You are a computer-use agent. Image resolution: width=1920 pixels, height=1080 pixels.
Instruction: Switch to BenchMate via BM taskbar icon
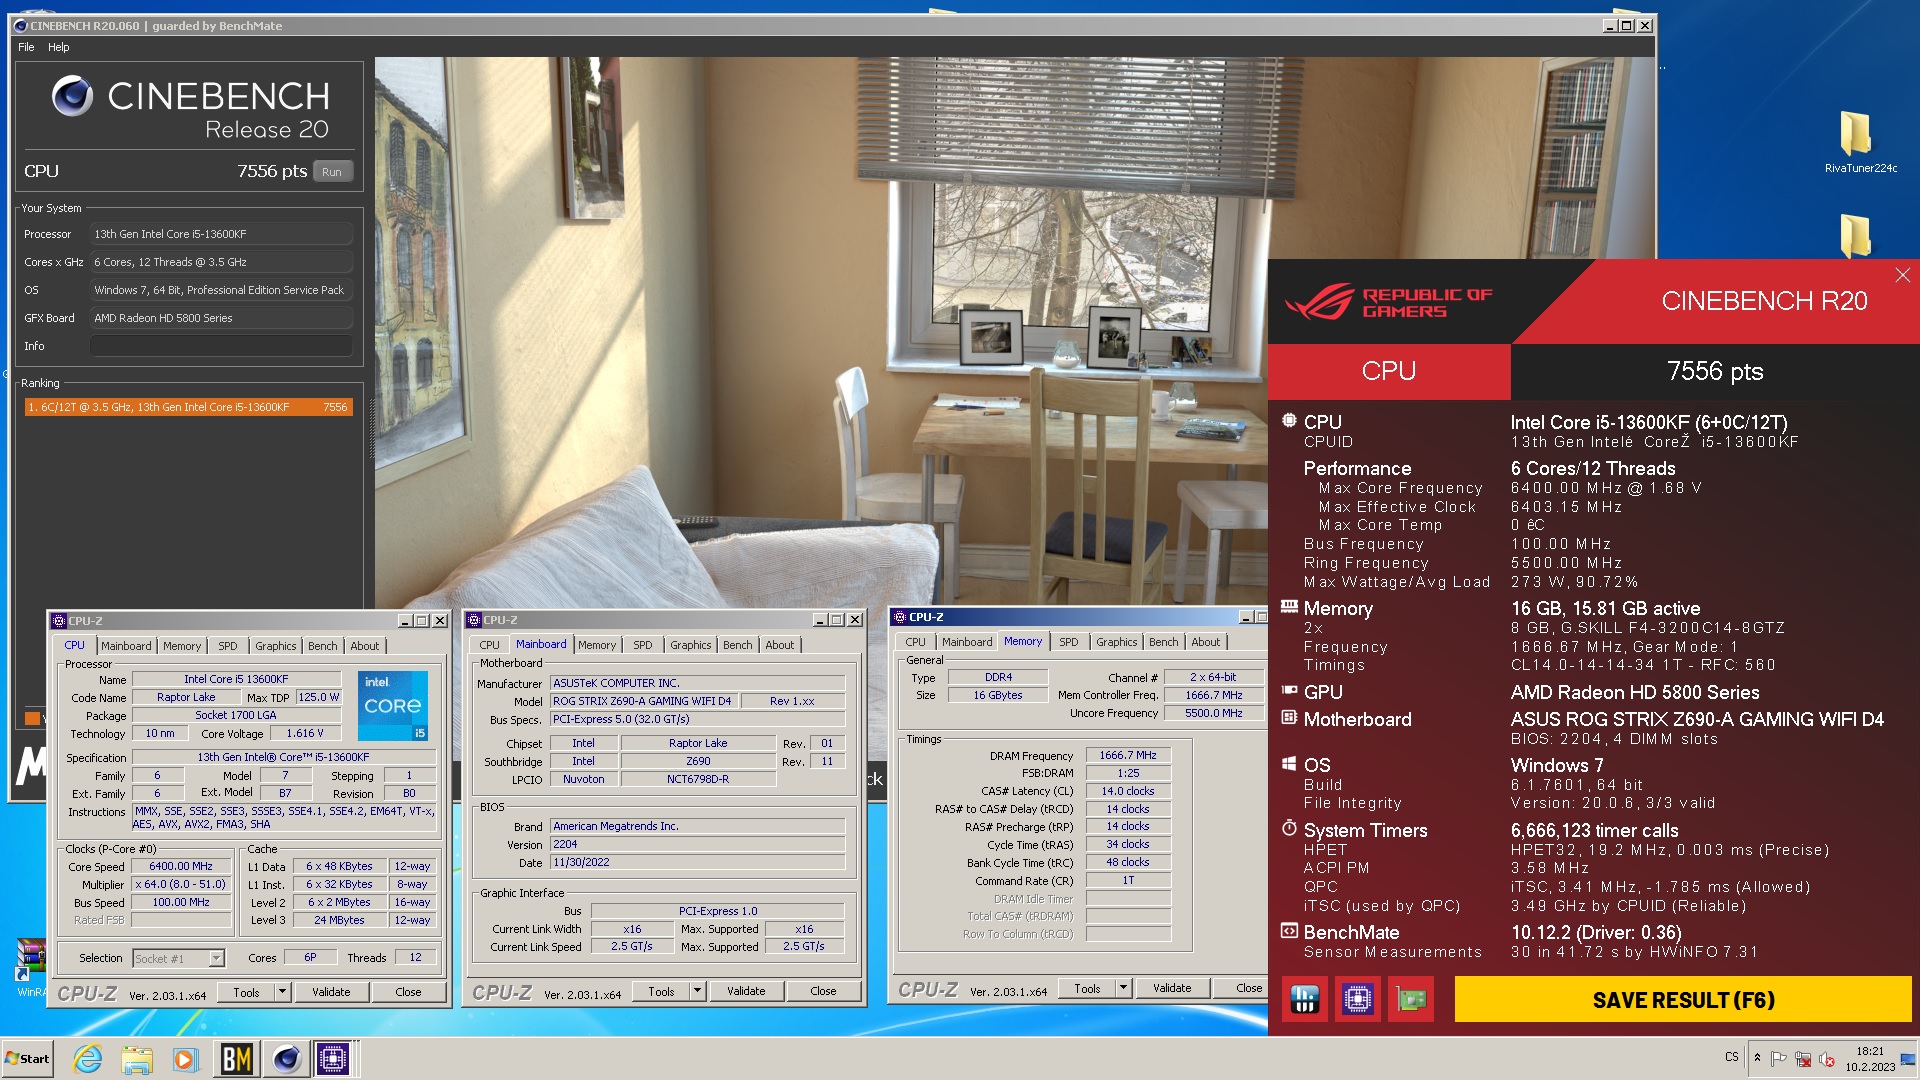pyautogui.click(x=236, y=1059)
